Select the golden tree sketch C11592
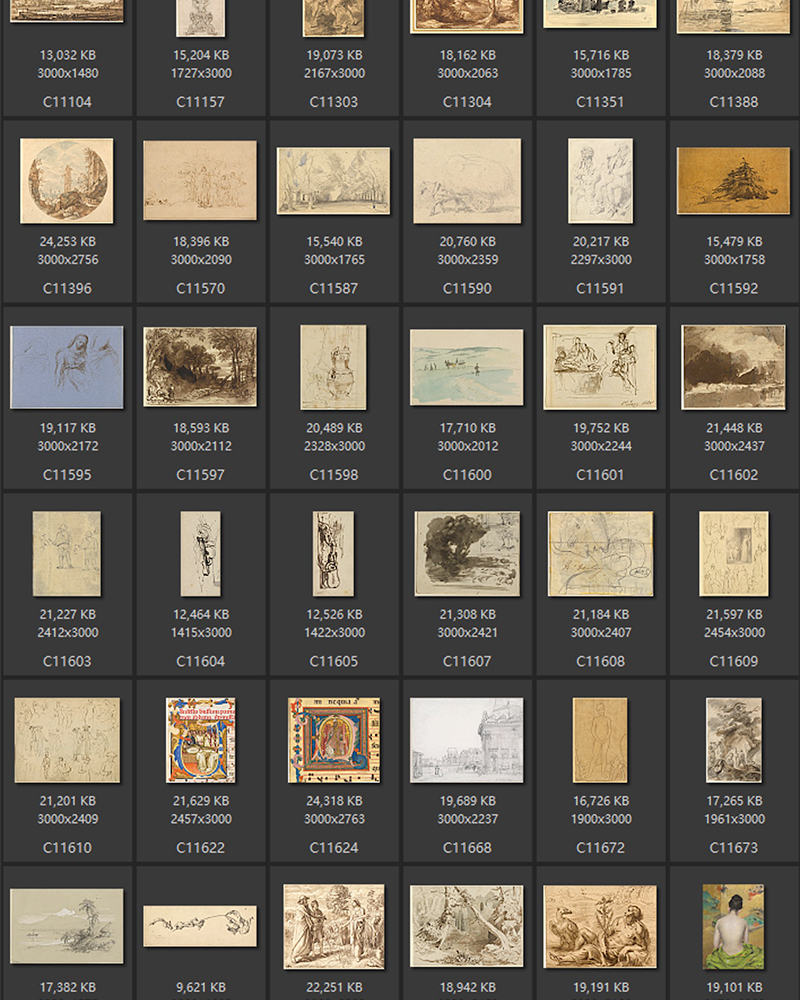 (734, 181)
